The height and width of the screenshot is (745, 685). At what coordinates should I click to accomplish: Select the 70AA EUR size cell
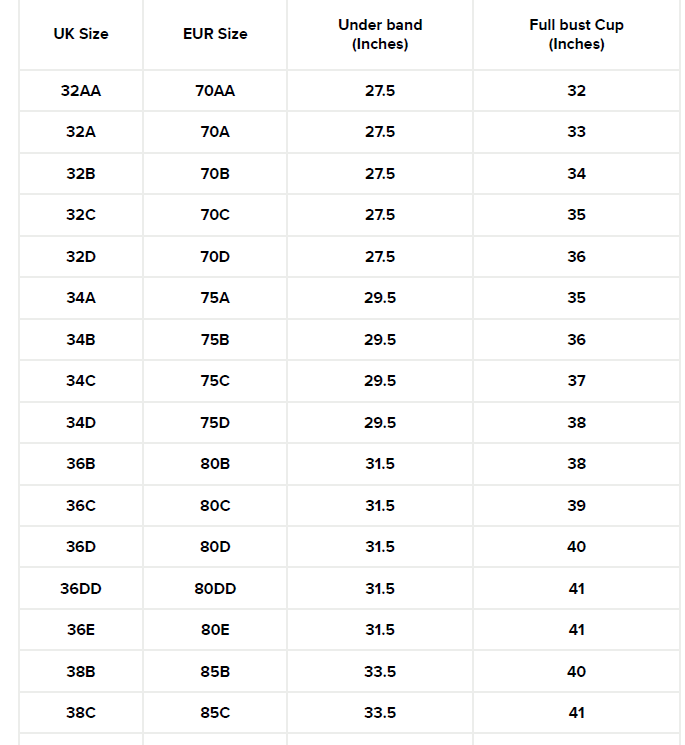point(215,91)
